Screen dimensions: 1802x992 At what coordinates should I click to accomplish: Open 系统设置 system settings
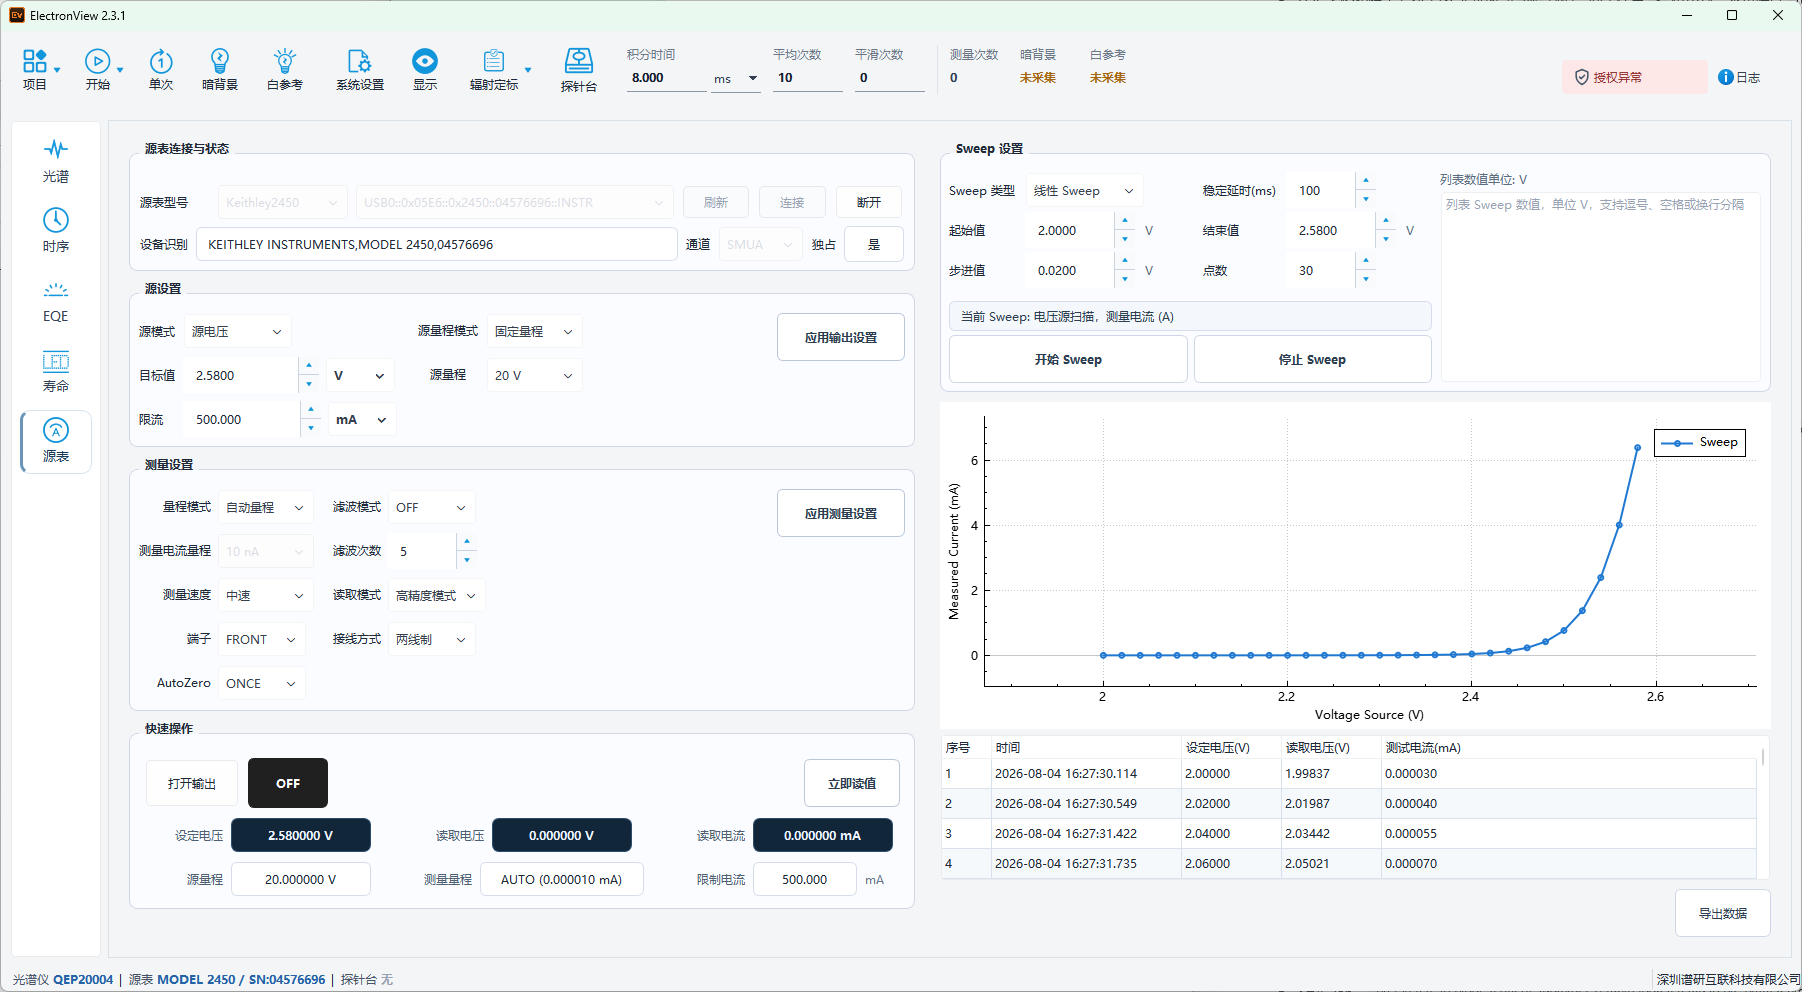click(x=360, y=68)
